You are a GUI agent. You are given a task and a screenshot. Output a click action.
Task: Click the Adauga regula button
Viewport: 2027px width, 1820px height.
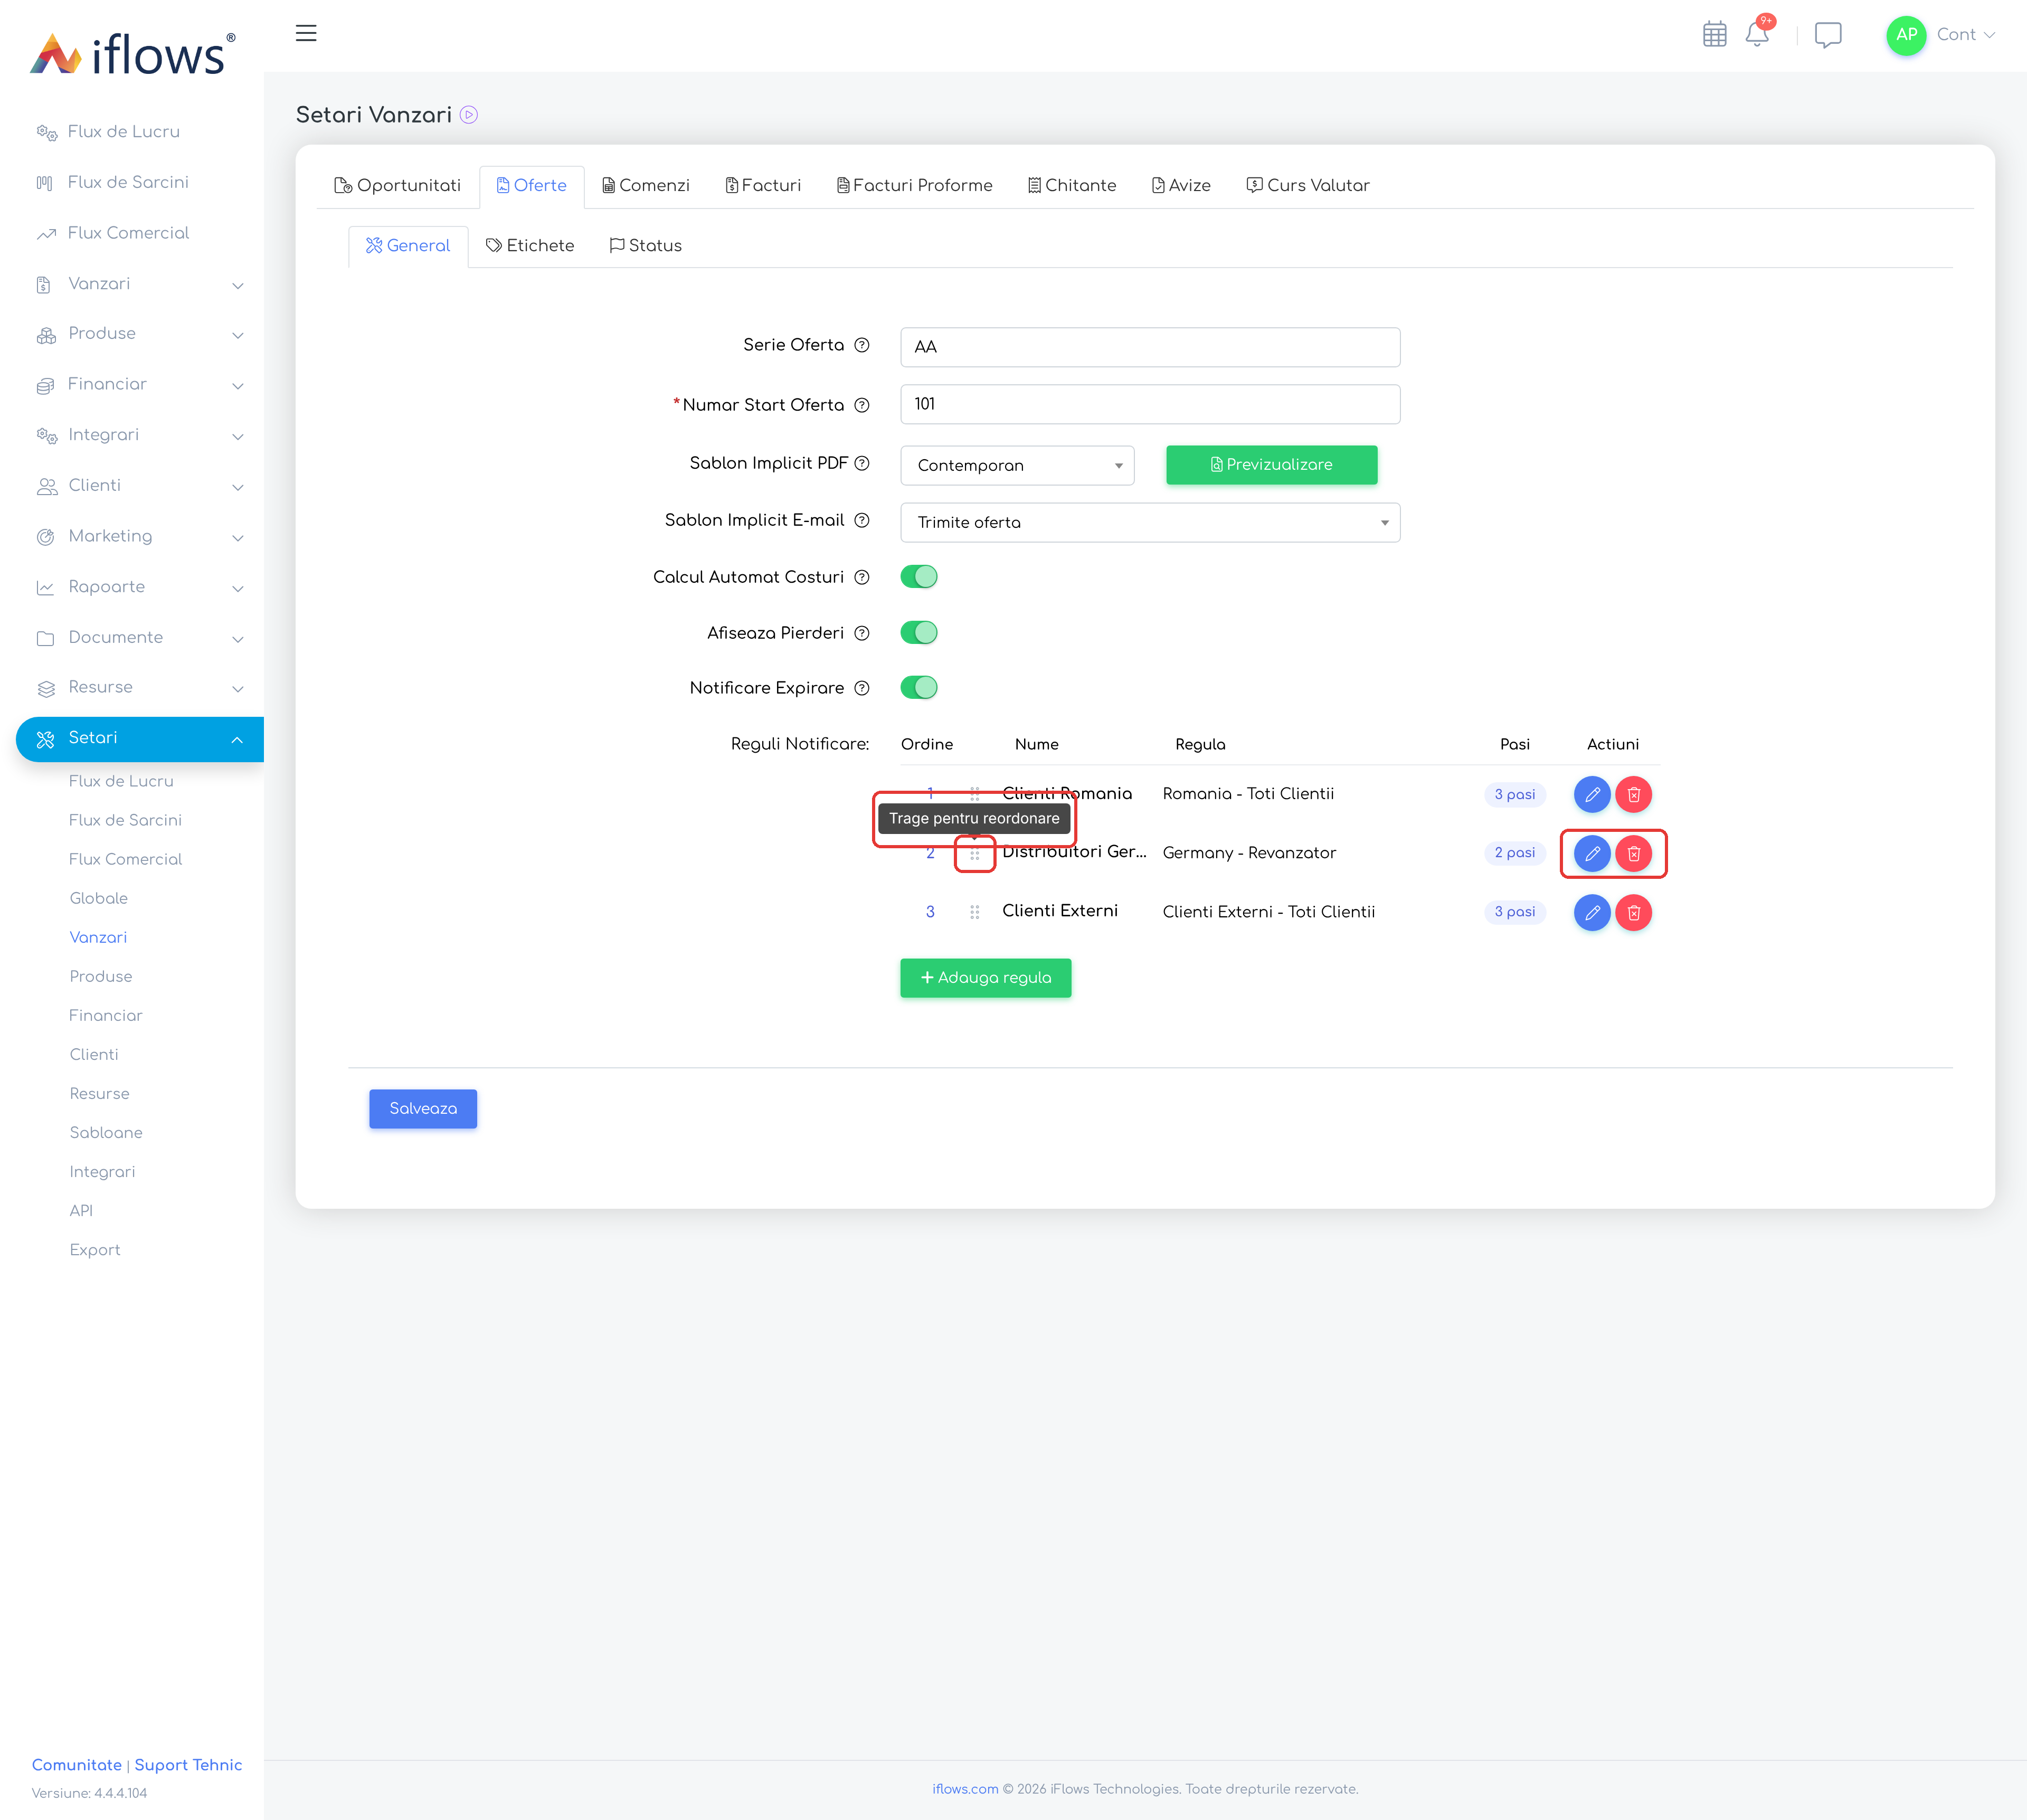tap(985, 977)
